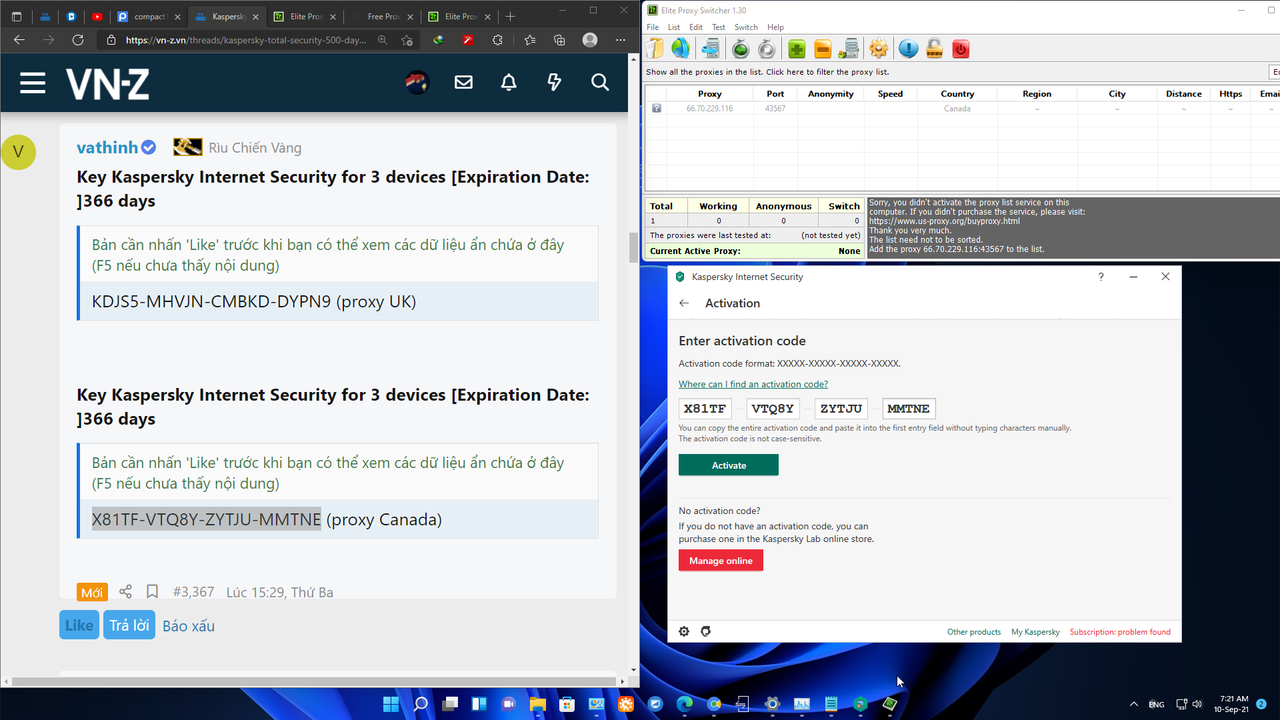Bookmark post #3,367 with the bookmark icon
Image resolution: width=1280 pixels, height=720 pixels.
pos(152,591)
